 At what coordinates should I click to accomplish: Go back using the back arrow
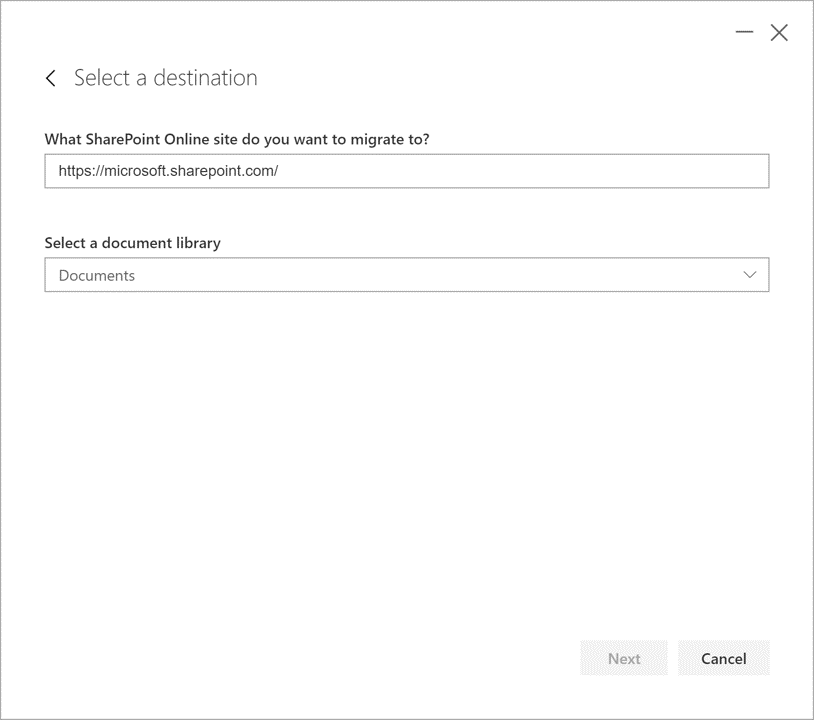(x=51, y=78)
